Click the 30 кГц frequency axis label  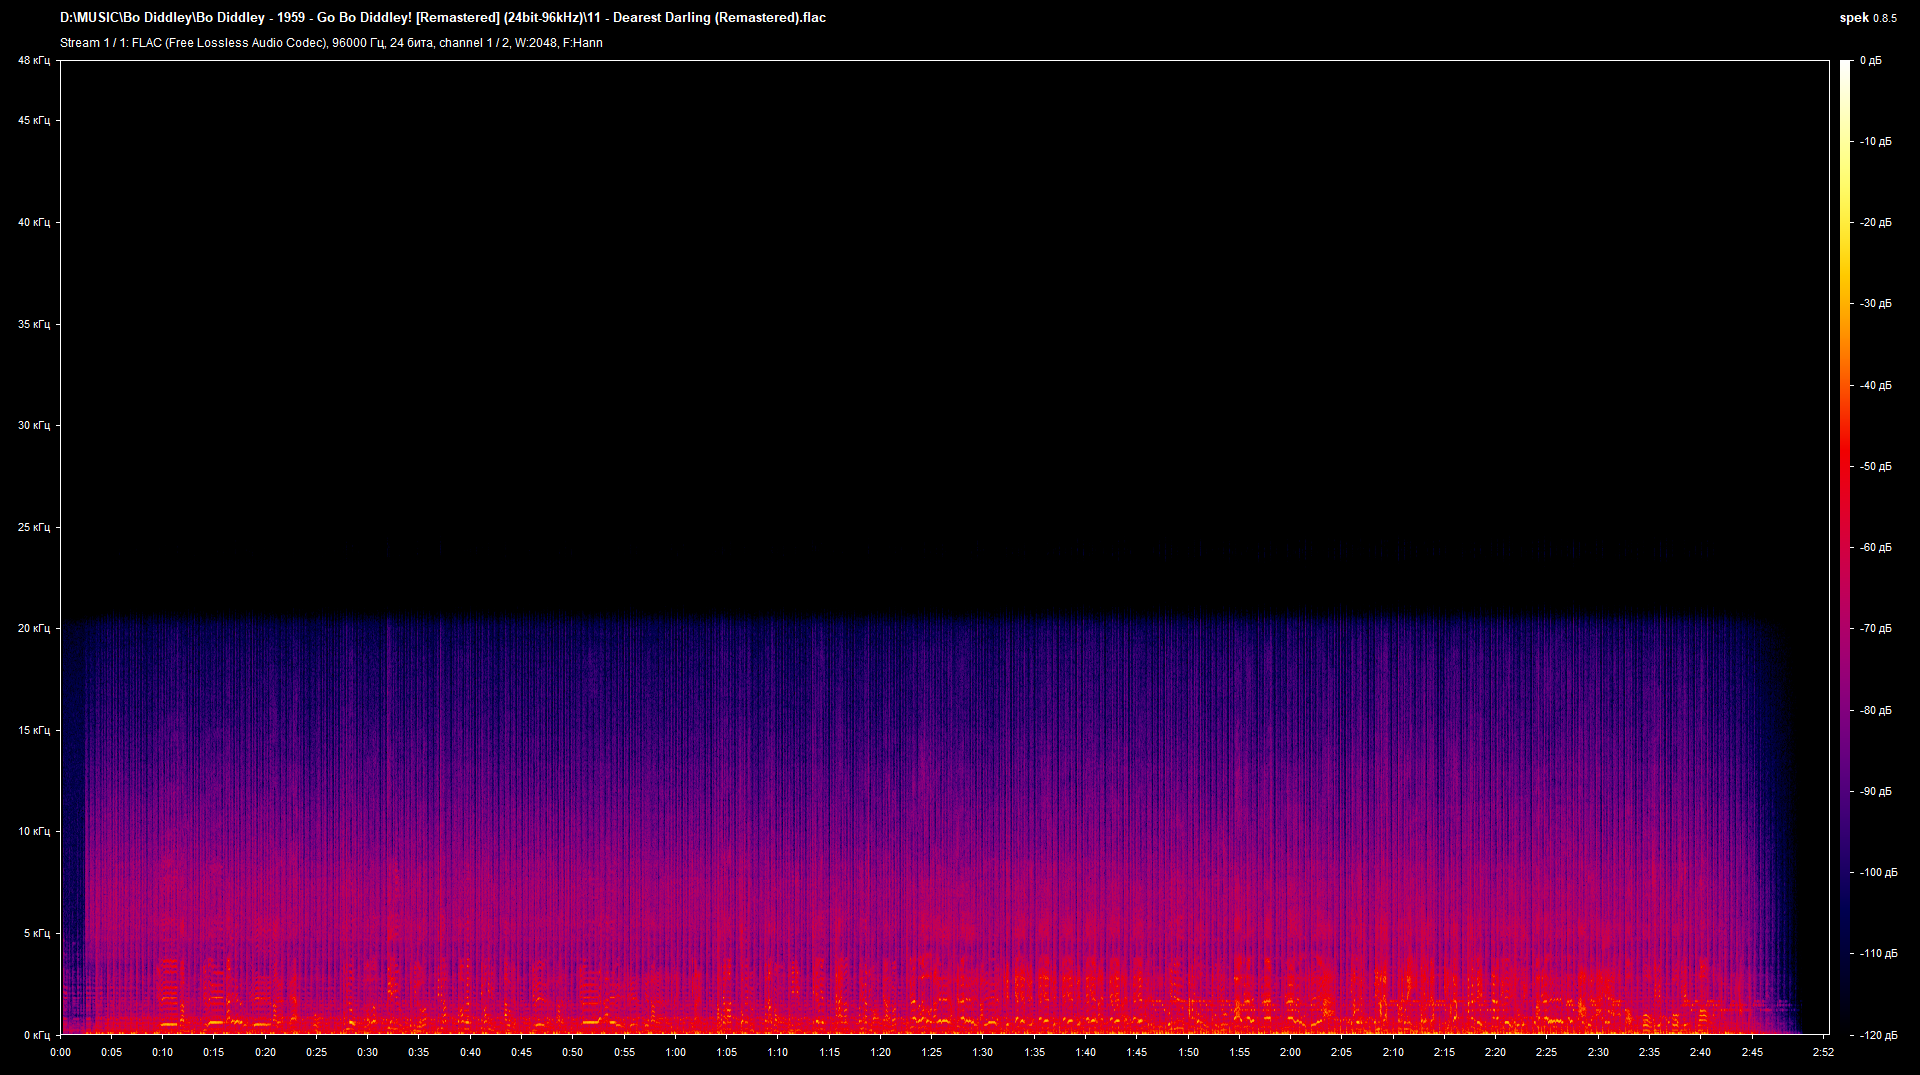33,425
